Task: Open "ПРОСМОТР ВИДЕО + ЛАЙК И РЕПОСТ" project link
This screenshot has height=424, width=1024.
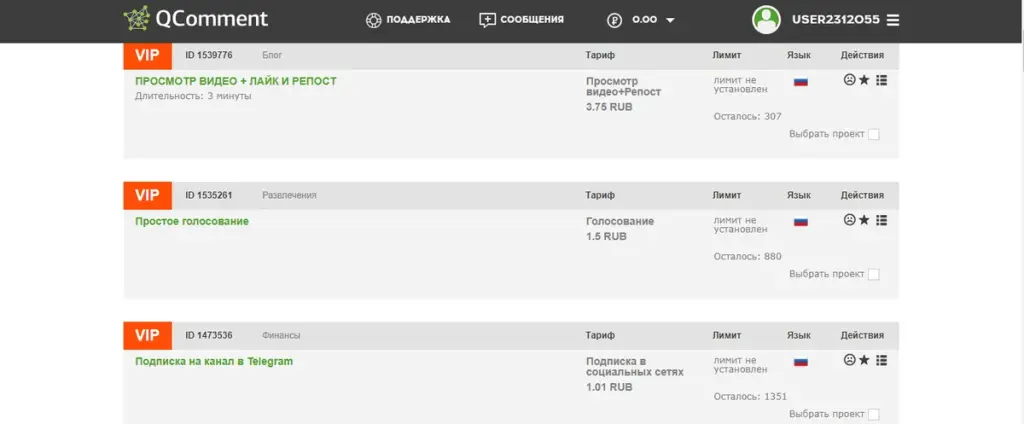Action: click(236, 81)
